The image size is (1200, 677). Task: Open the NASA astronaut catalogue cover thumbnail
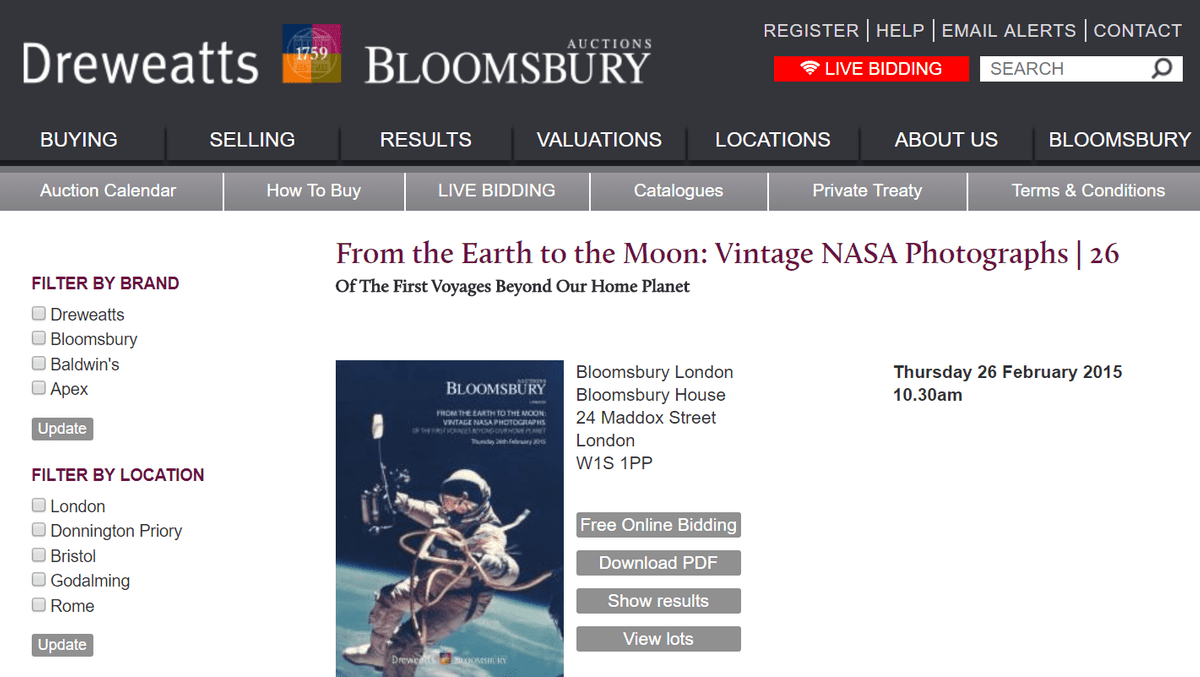pos(449,518)
